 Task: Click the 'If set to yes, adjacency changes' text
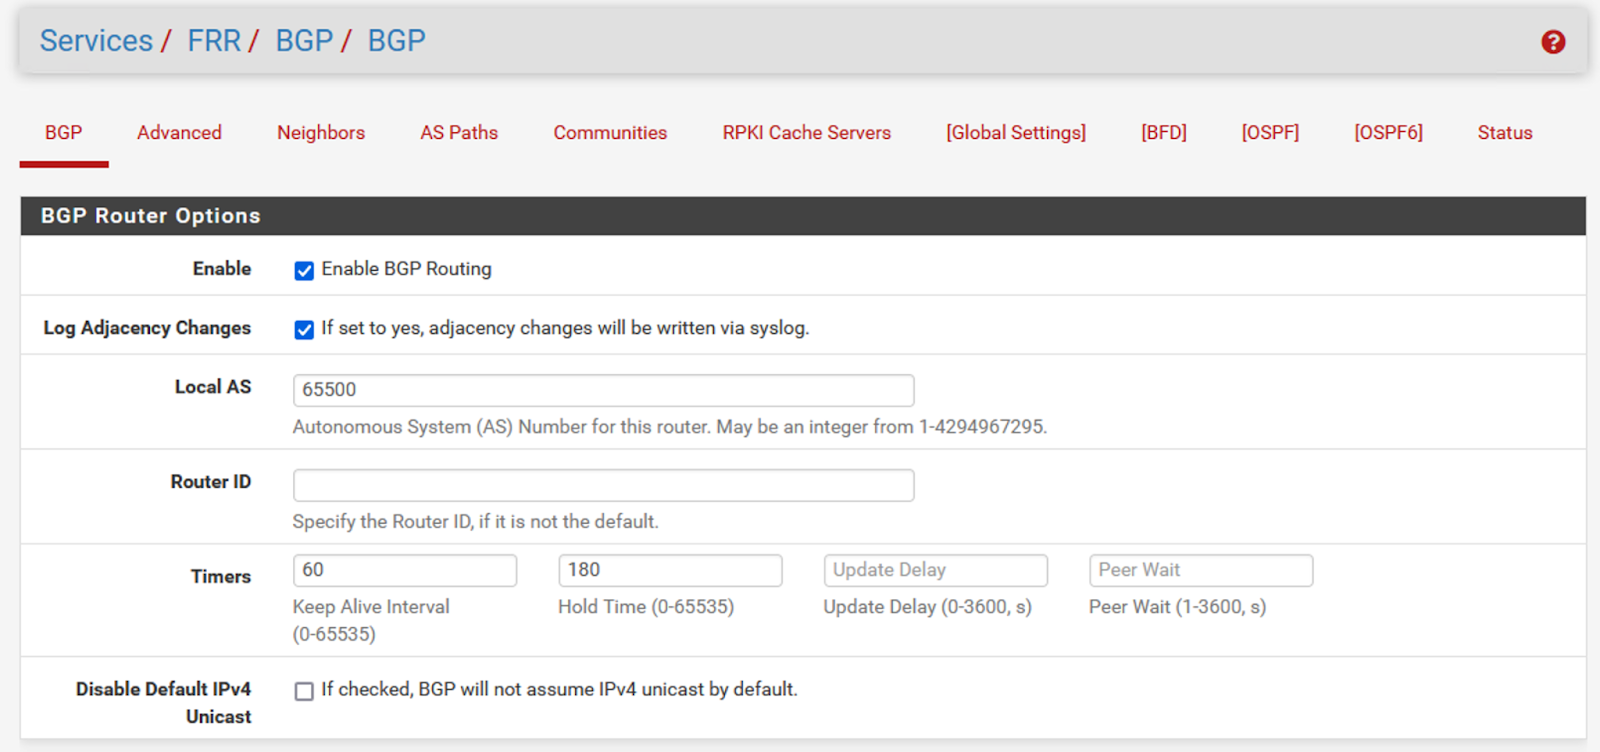(565, 328)
